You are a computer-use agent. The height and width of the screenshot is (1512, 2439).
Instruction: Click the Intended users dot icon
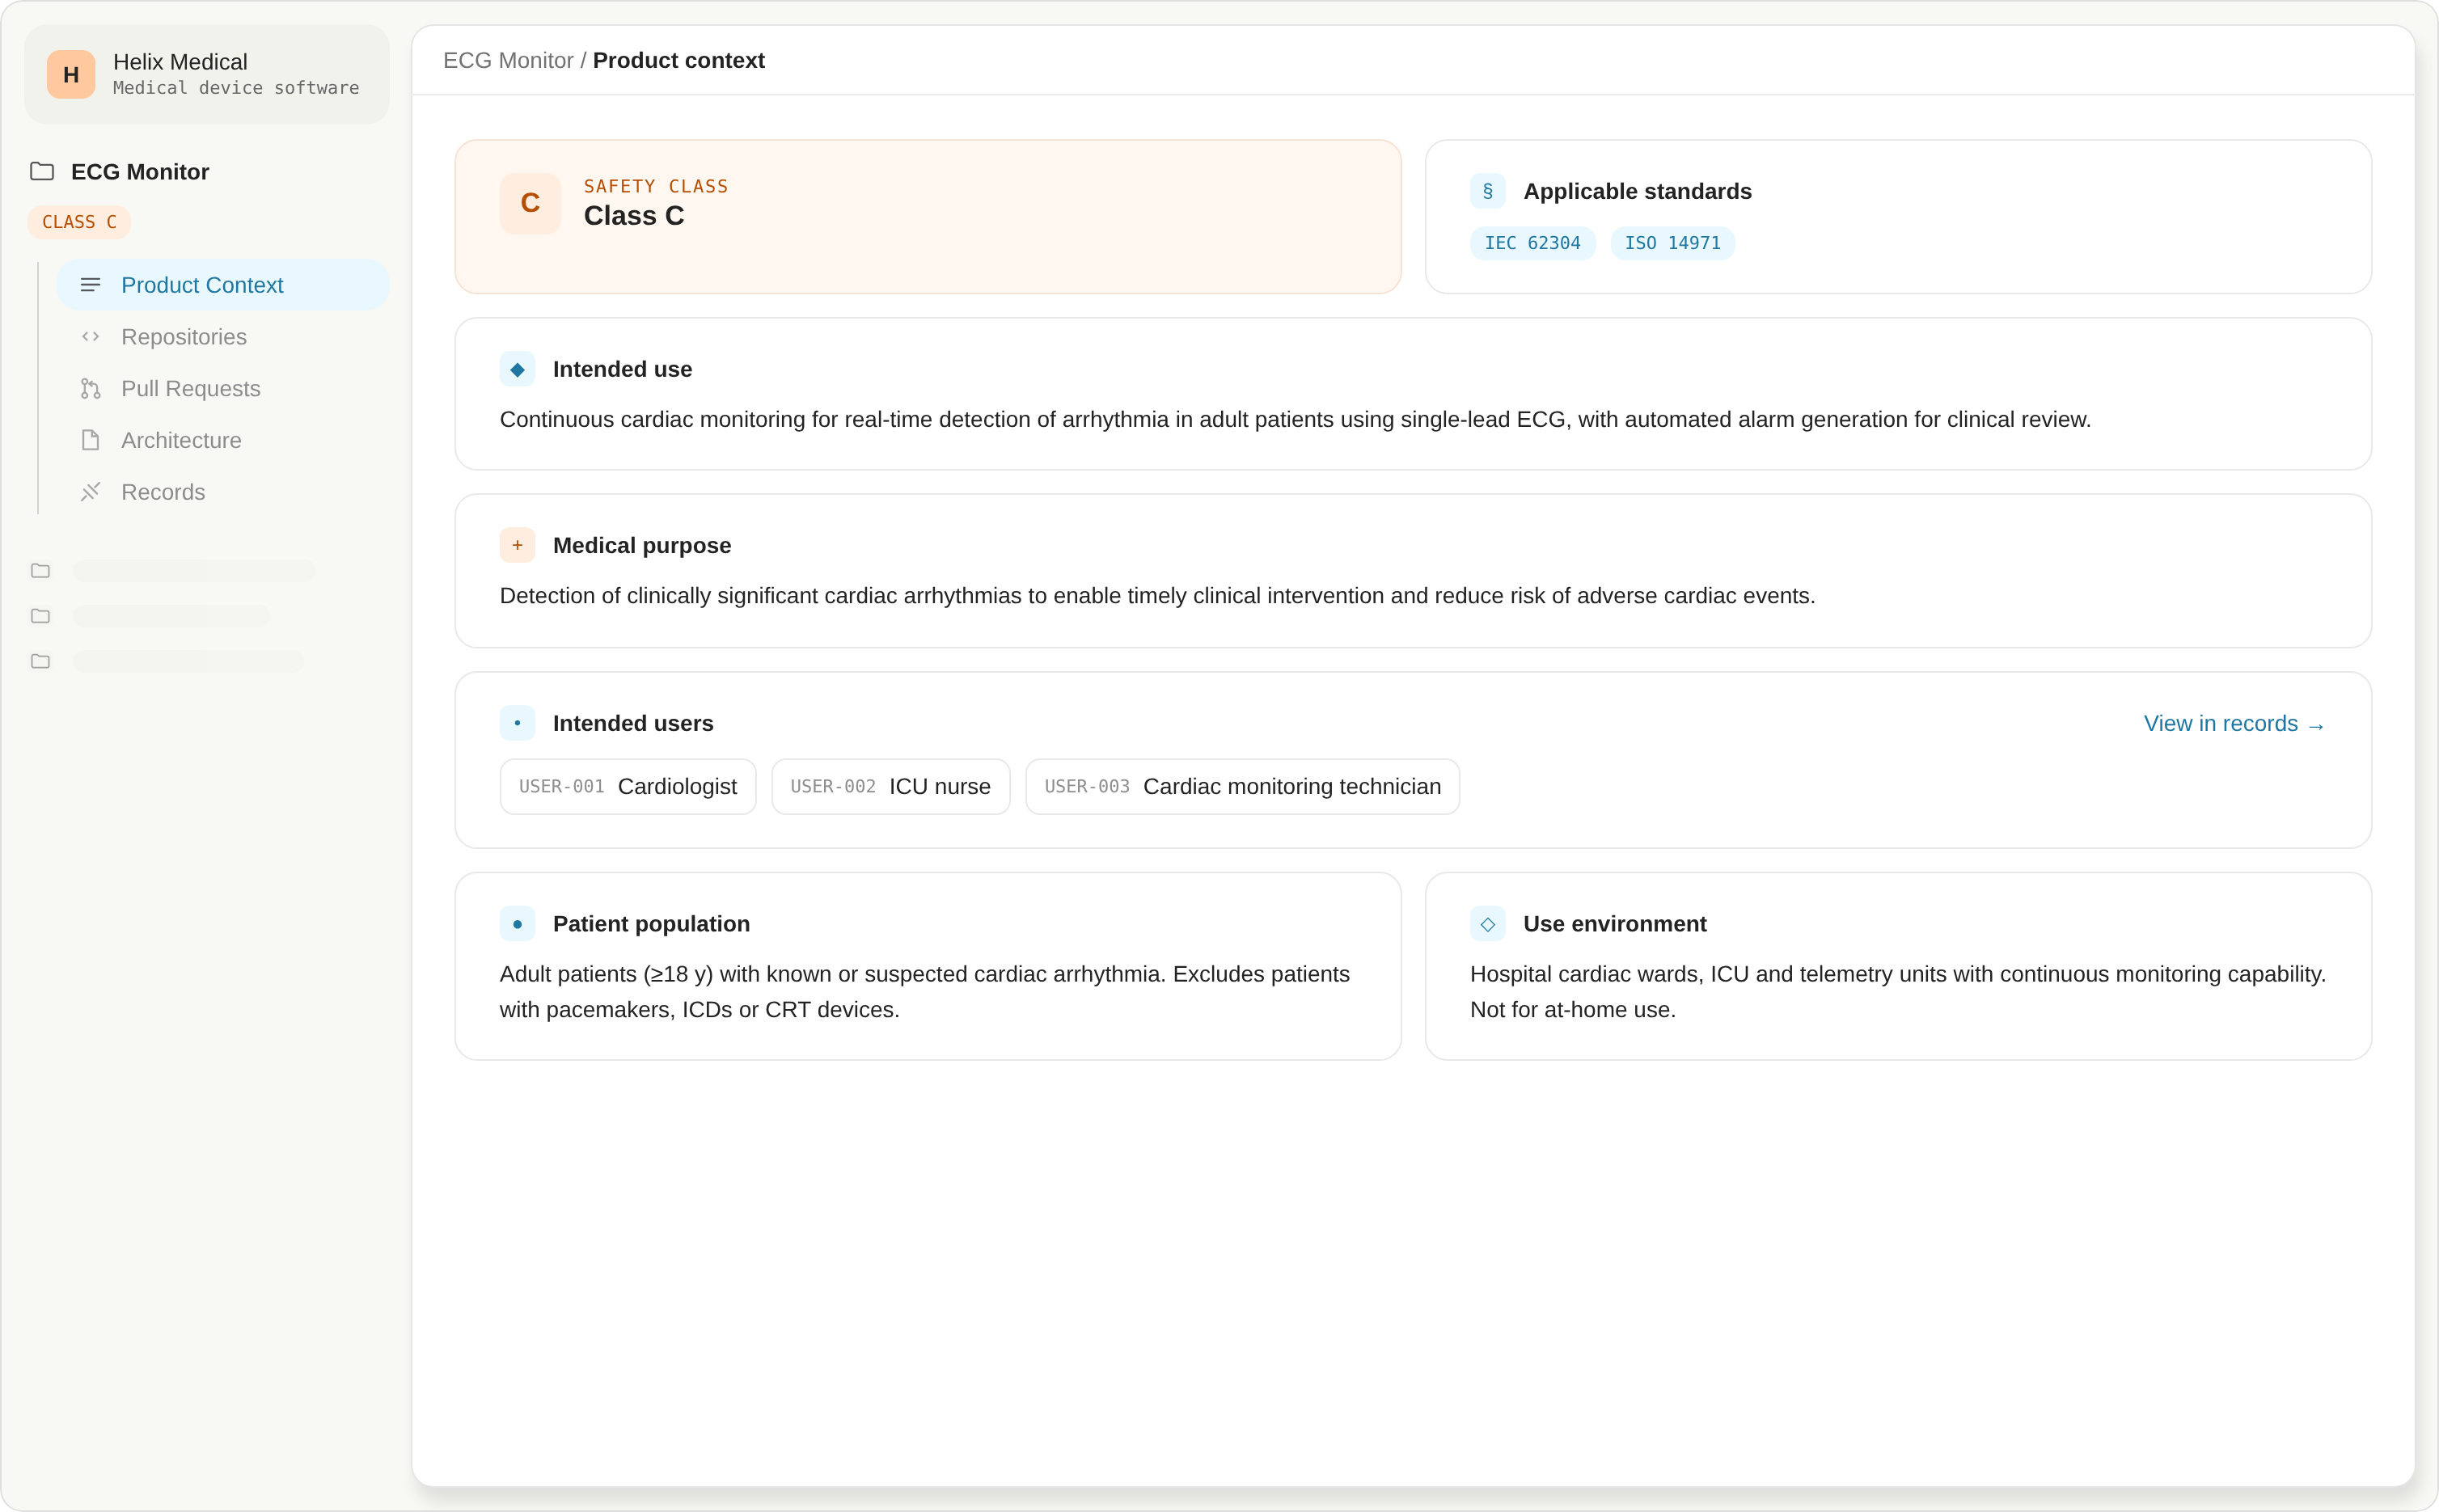[x=517, y=723]
